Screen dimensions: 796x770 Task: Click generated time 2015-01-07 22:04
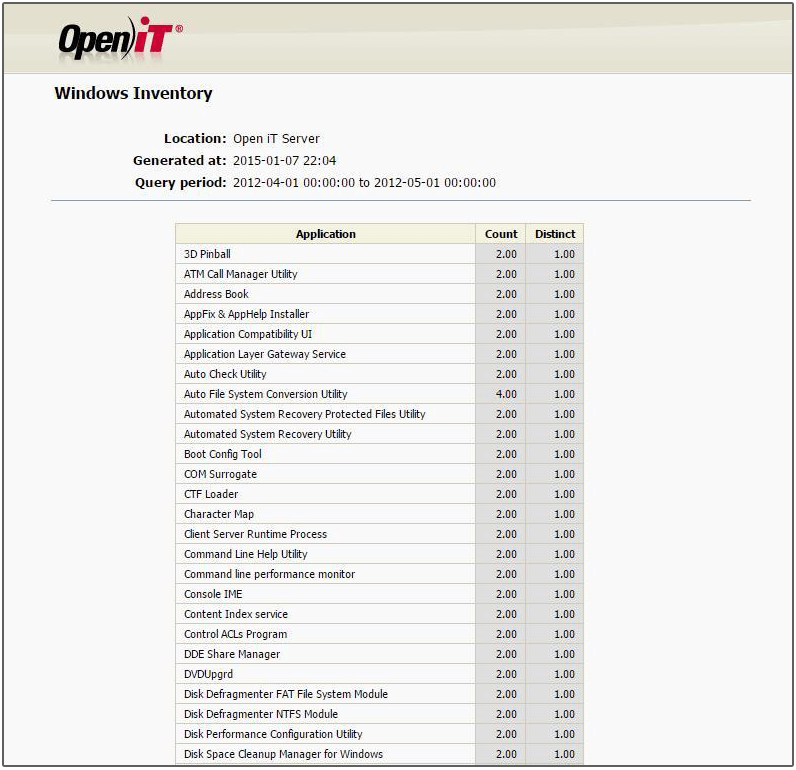pos(284,160)
